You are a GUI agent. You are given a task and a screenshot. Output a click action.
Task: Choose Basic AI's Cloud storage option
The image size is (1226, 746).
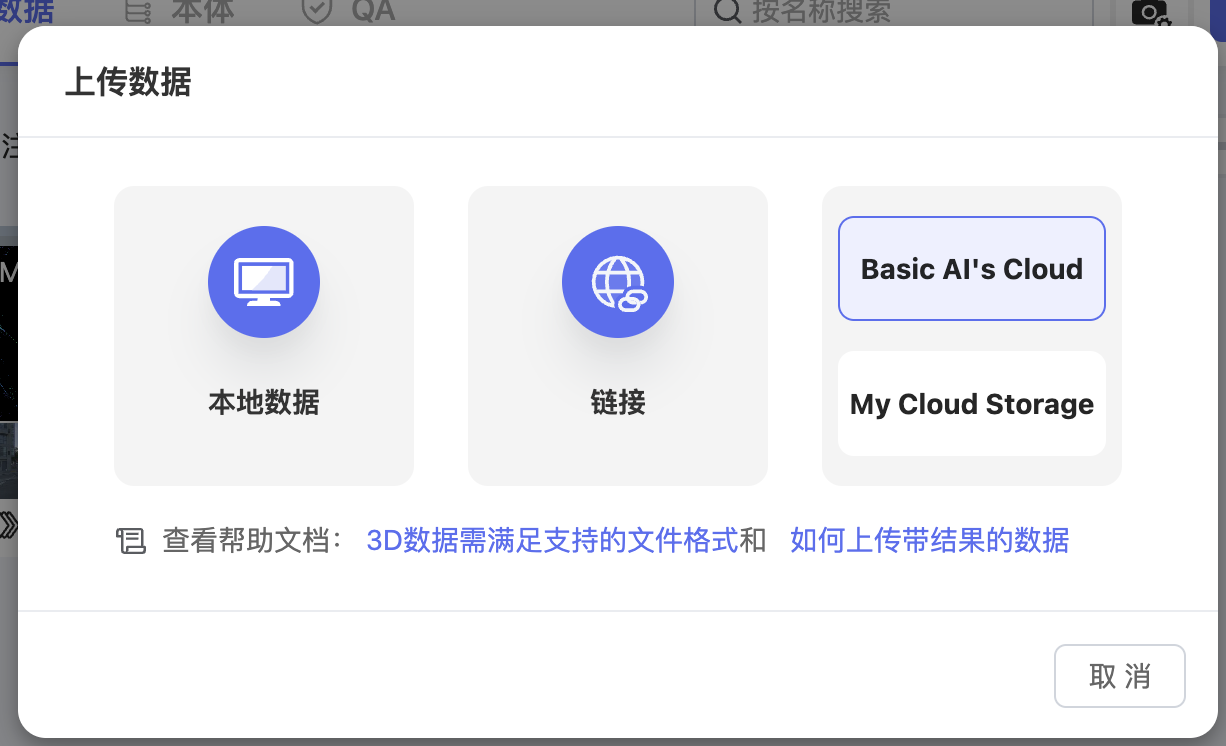(972, 269)
